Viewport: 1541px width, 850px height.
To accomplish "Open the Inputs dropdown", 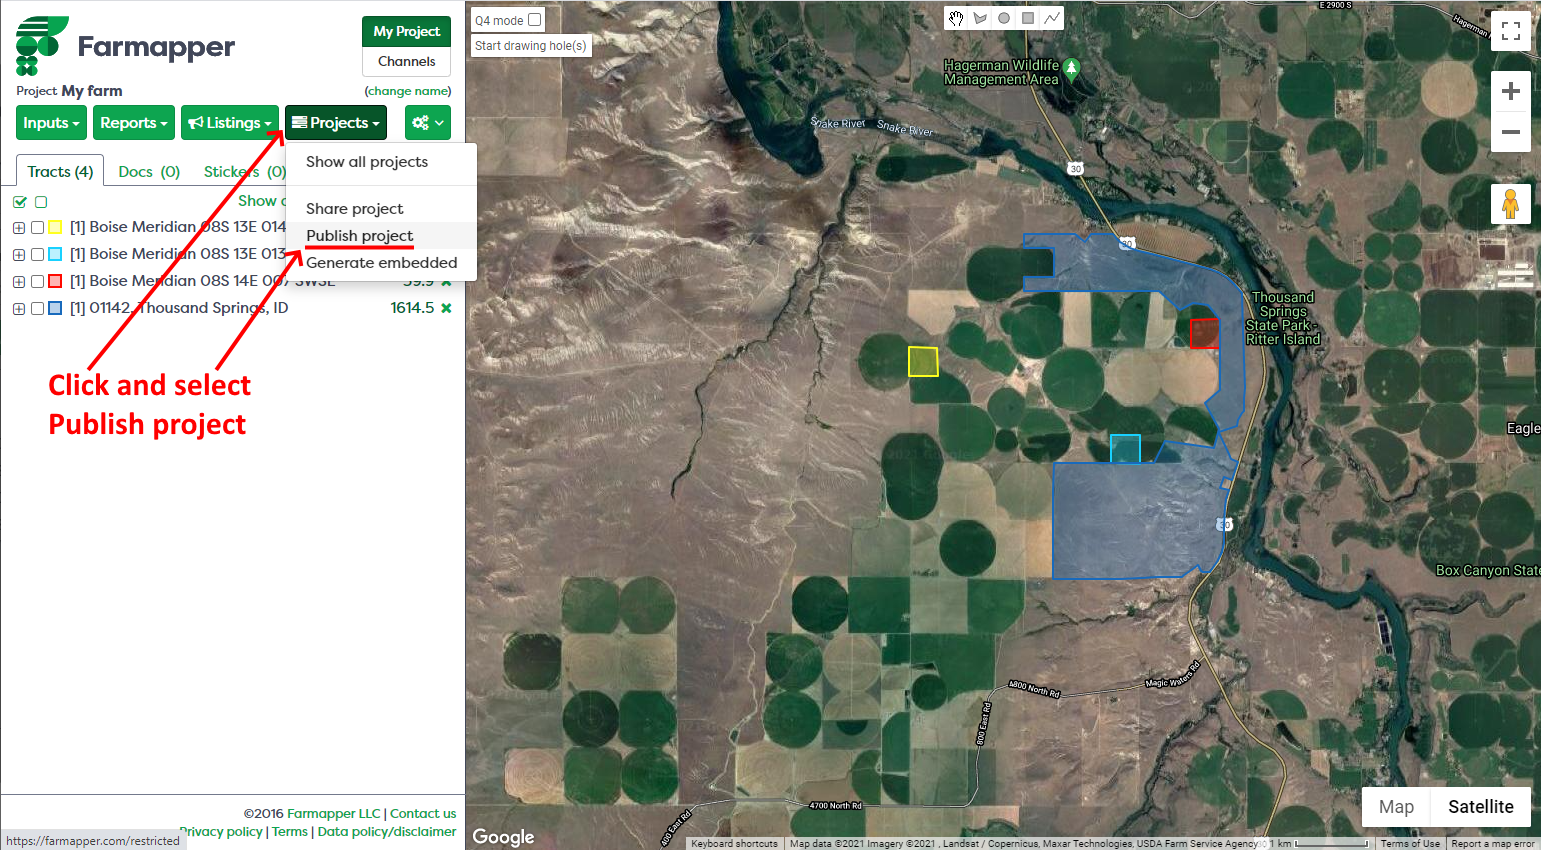I will [52, 123].
